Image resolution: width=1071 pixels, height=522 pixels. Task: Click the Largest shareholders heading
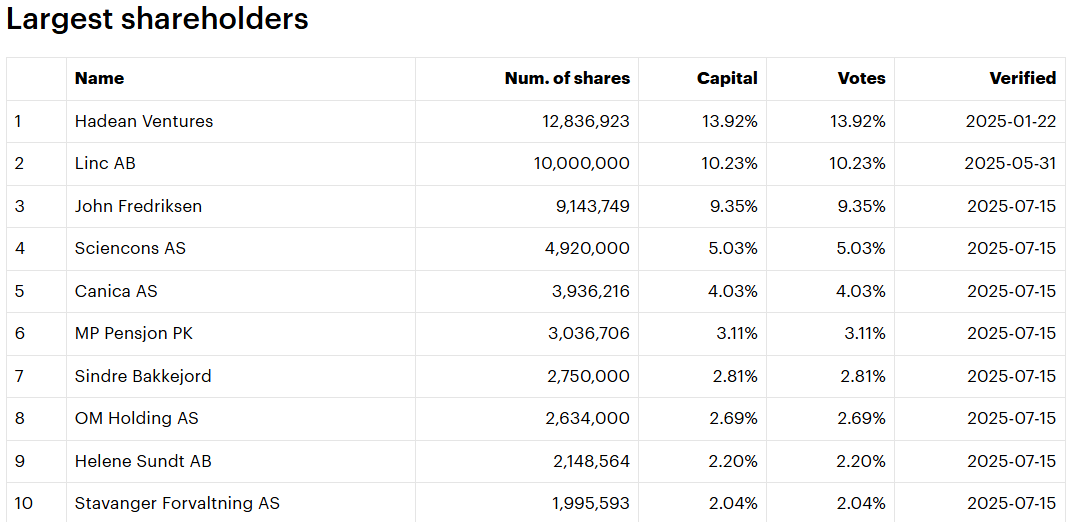click(x=157, y=19)
